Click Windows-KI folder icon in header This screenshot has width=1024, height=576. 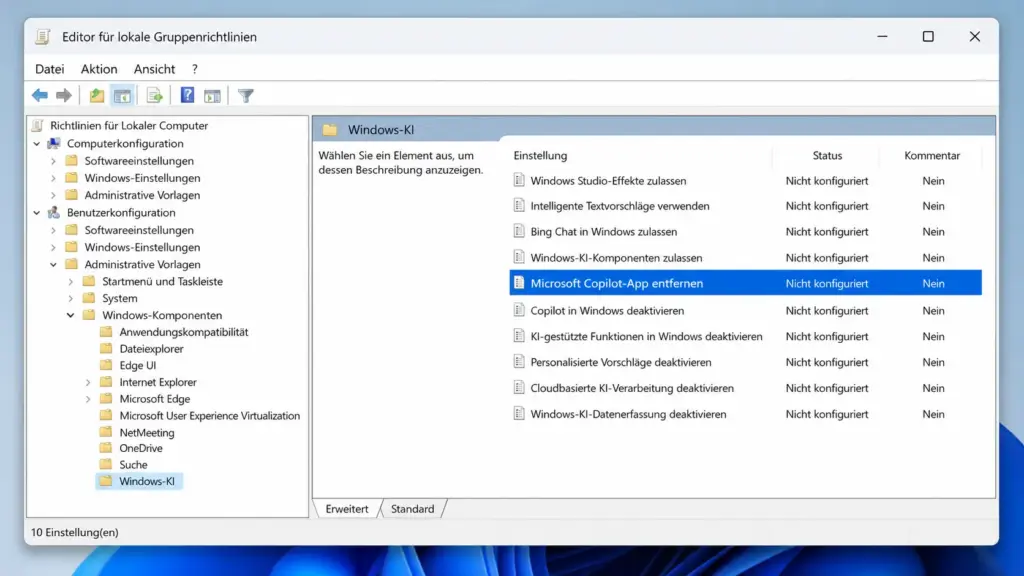[x=330, y=129]
